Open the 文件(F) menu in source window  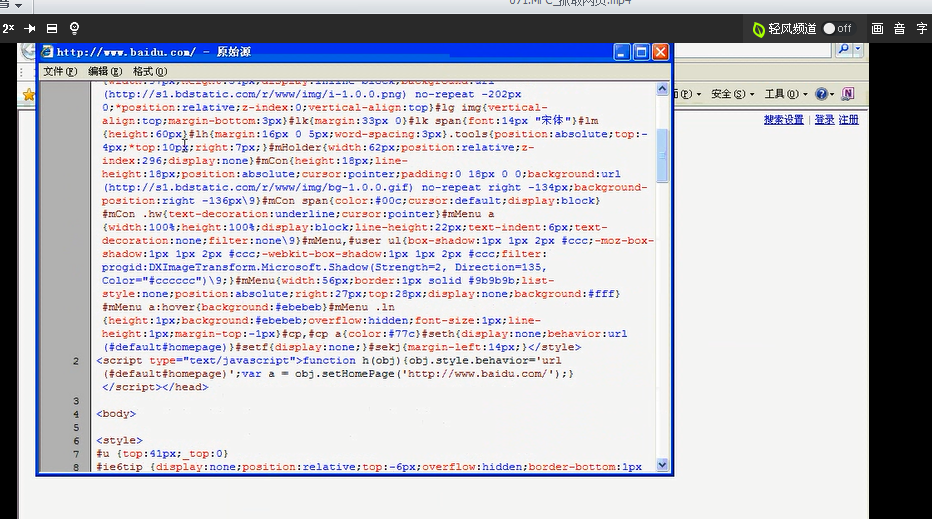(60, 71)
